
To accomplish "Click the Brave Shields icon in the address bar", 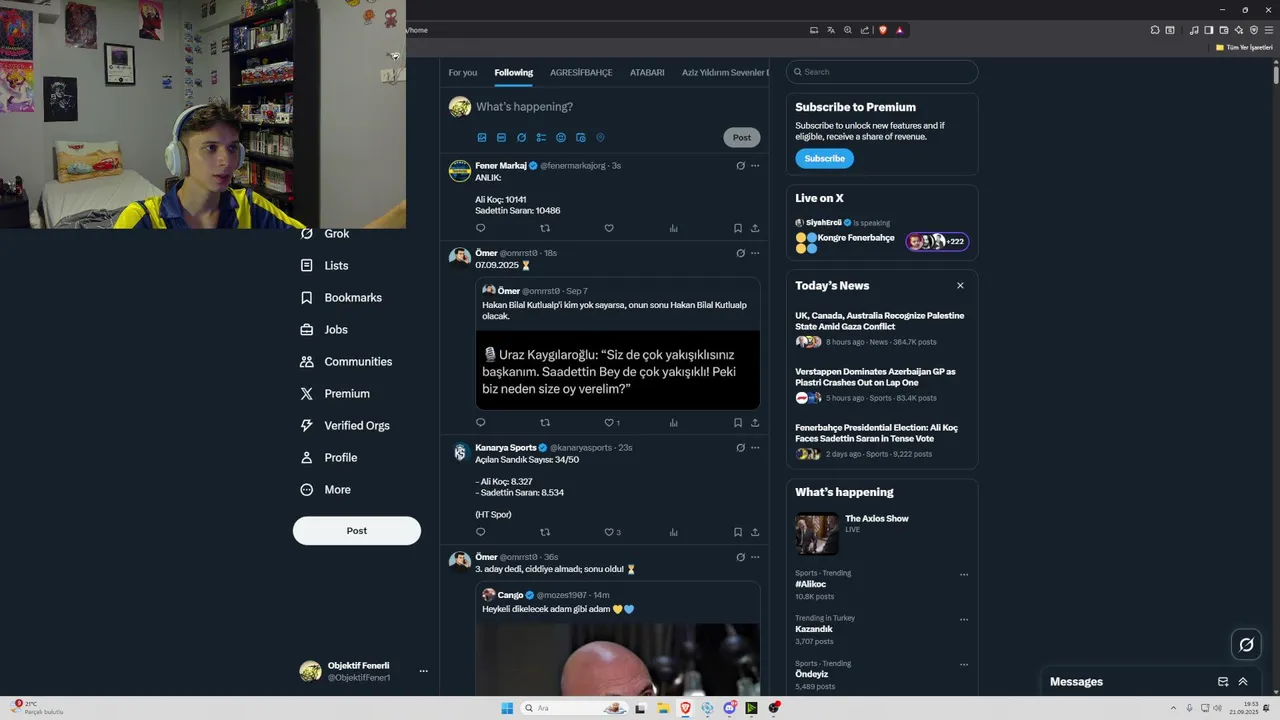I will point(883,30).
